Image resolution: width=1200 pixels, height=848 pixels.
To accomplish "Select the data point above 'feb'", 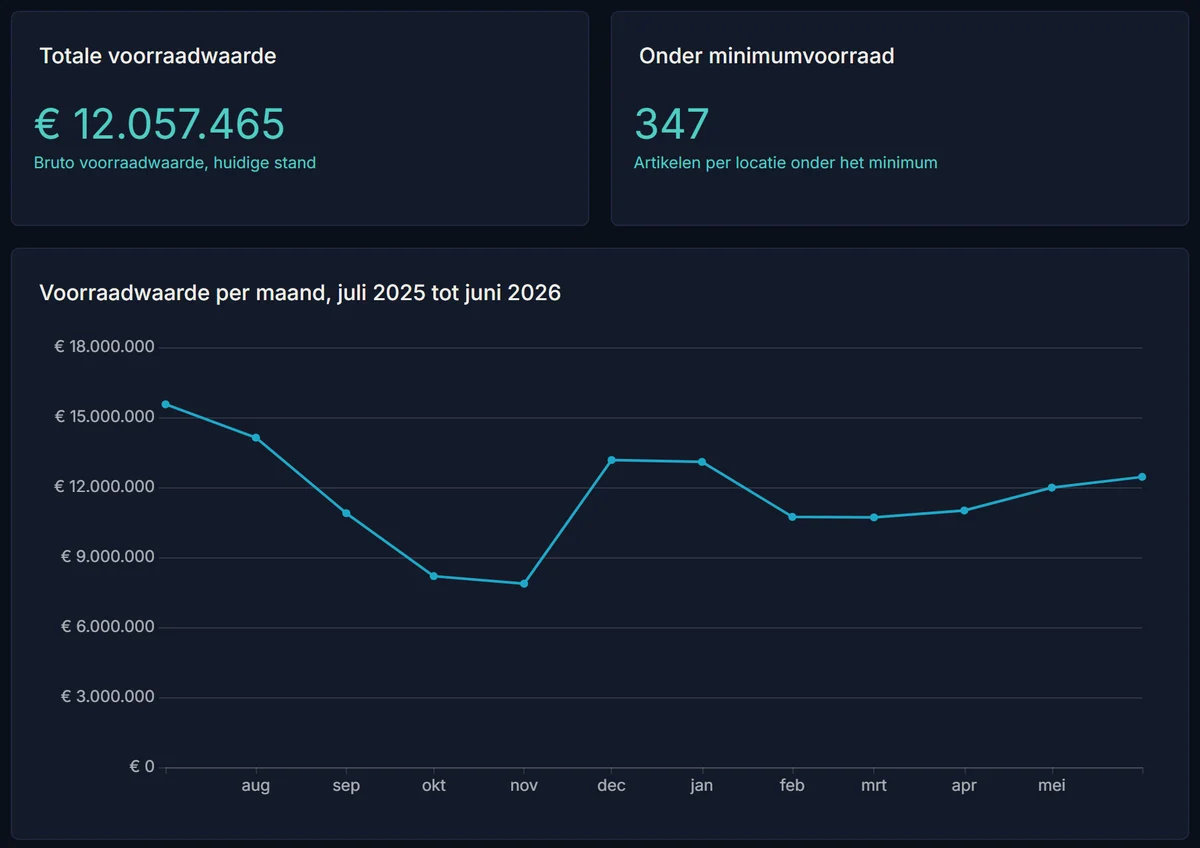I will coord(792,517).
